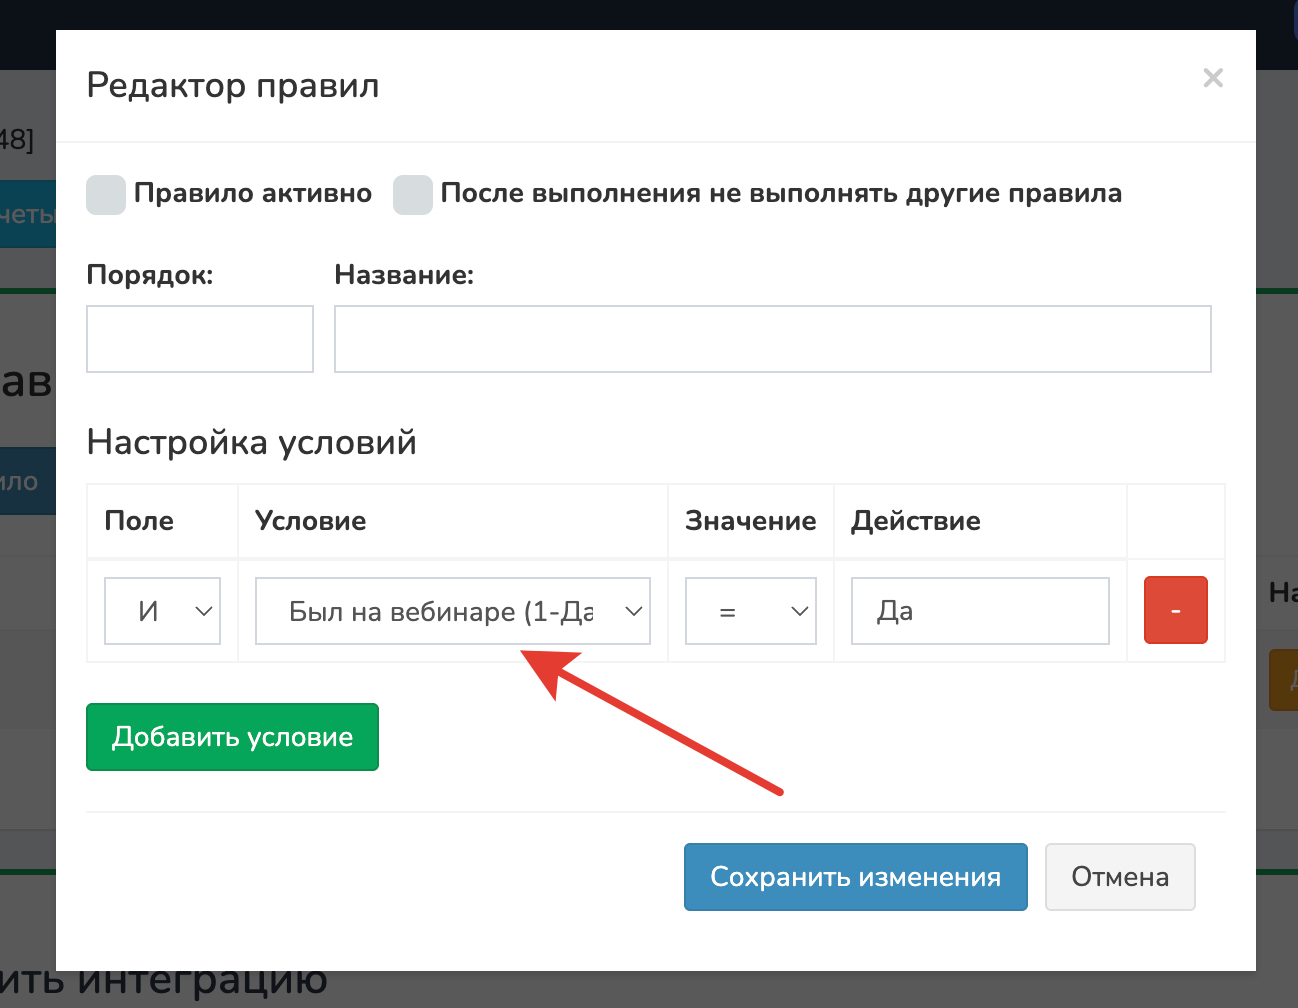The image size is (1298, 1008).
Task: Click the "Условие" column header
Action: (310, 521)
